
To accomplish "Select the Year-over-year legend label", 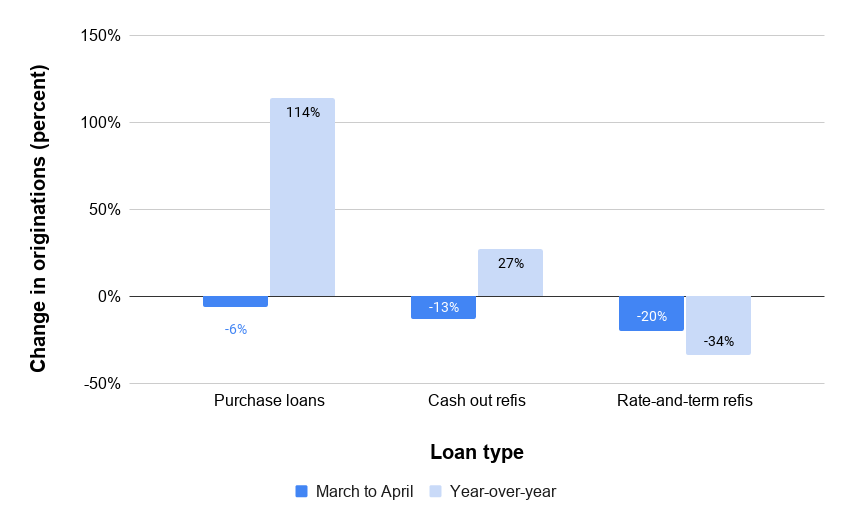I will (x=503, y=491).
